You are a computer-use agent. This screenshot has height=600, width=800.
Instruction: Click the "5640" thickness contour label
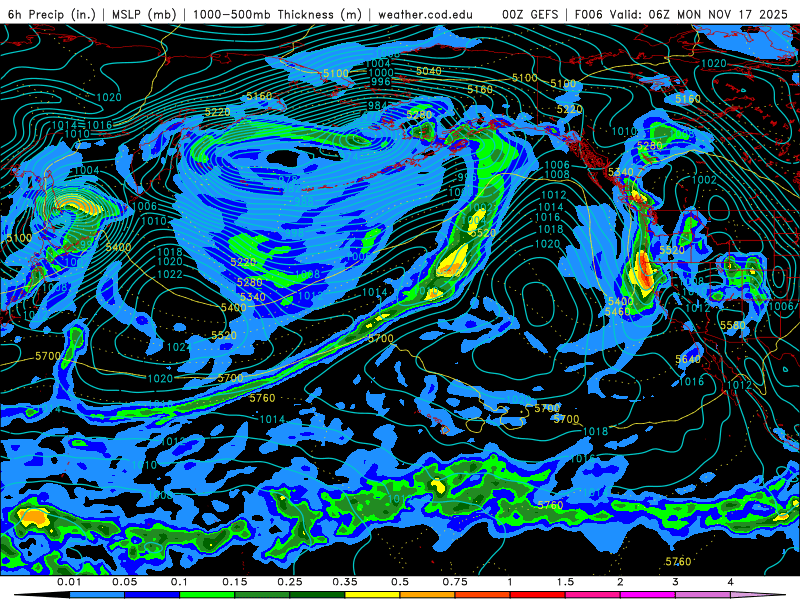(x=688, y=359)
